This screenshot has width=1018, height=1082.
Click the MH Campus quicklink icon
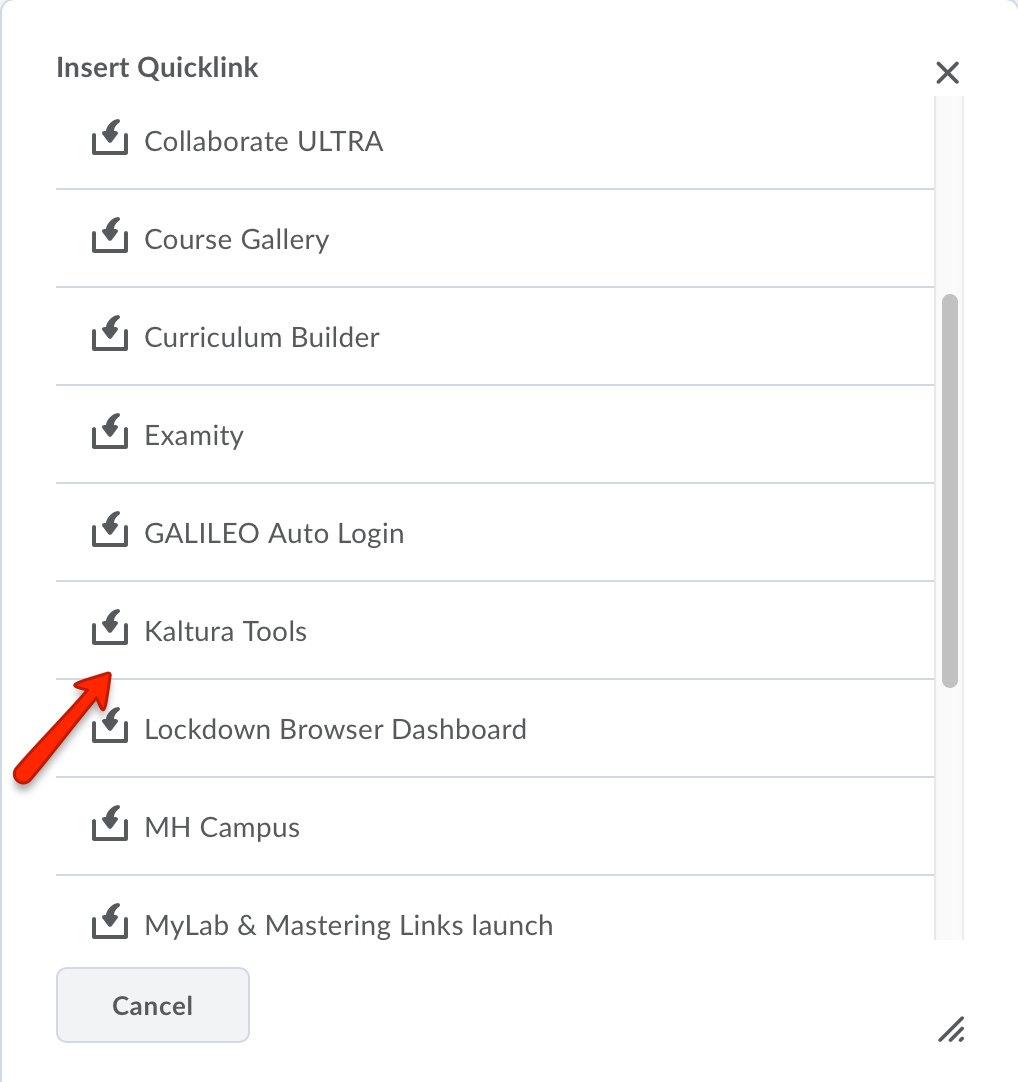point(110,826)
